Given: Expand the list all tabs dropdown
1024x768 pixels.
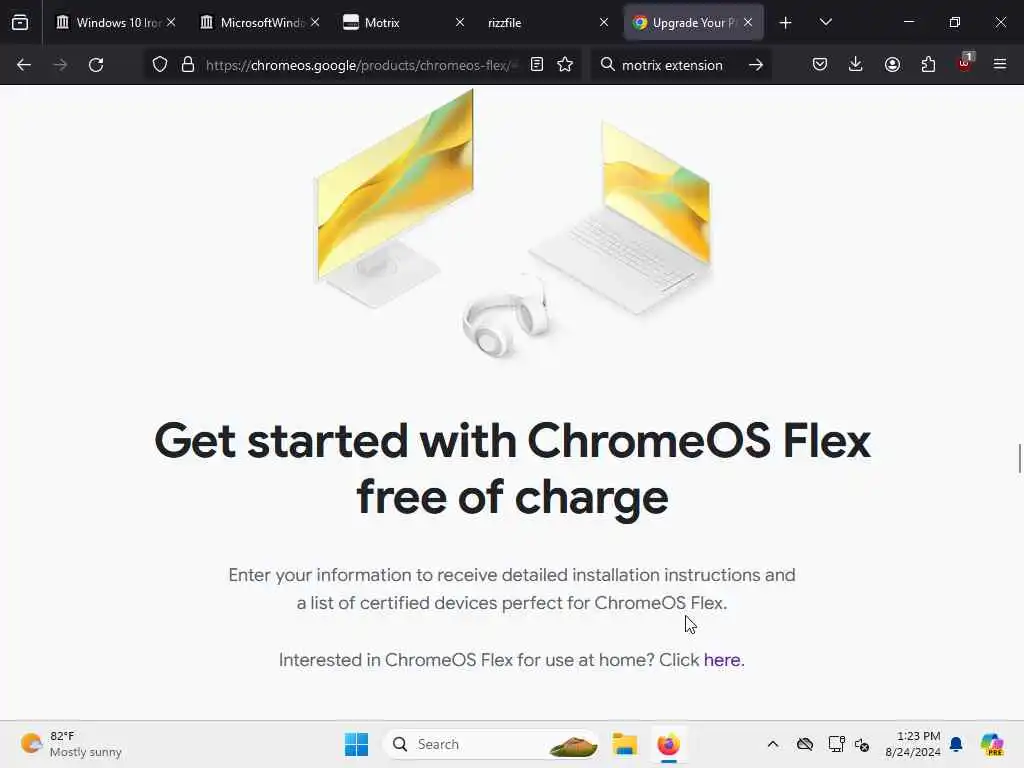Looking at the screenshot, I should [825, 22].
